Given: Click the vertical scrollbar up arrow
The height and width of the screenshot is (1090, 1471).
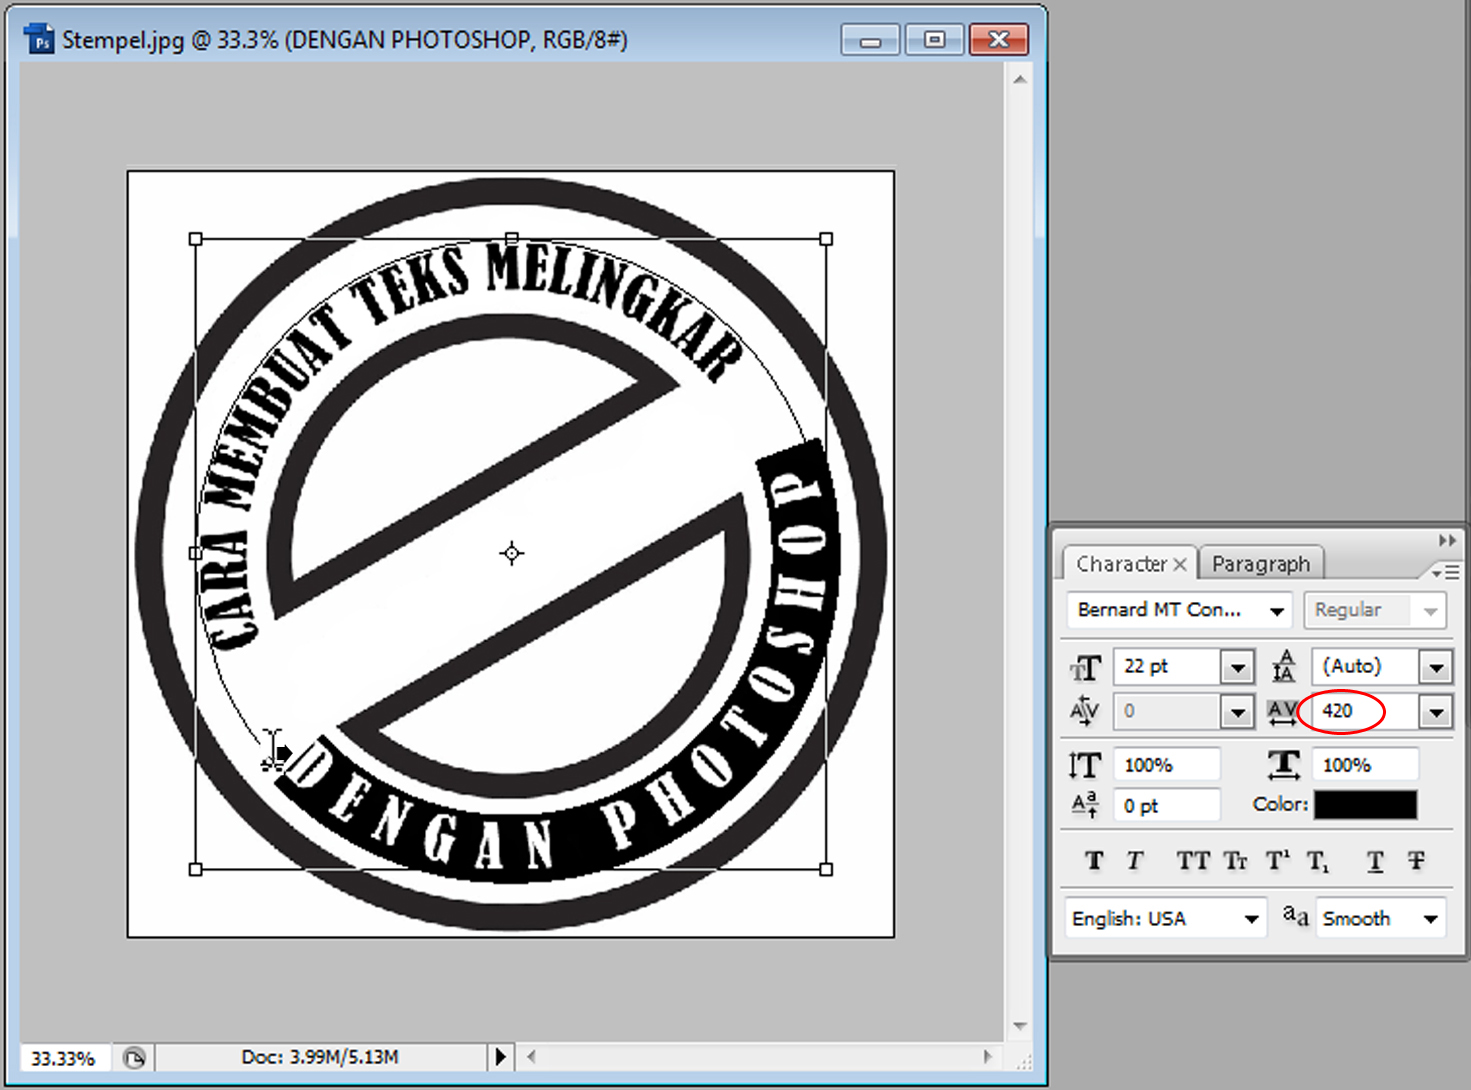Looking at the screenshot, I should 1020,79.
